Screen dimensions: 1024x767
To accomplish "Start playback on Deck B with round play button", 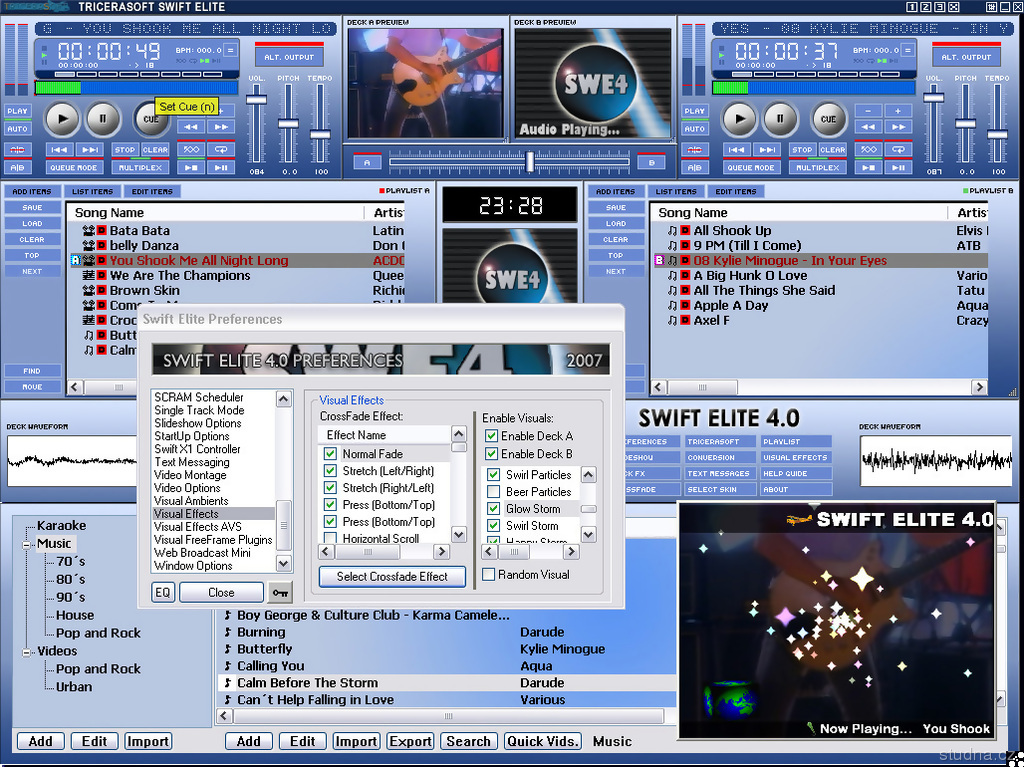I will click(739, 119).
